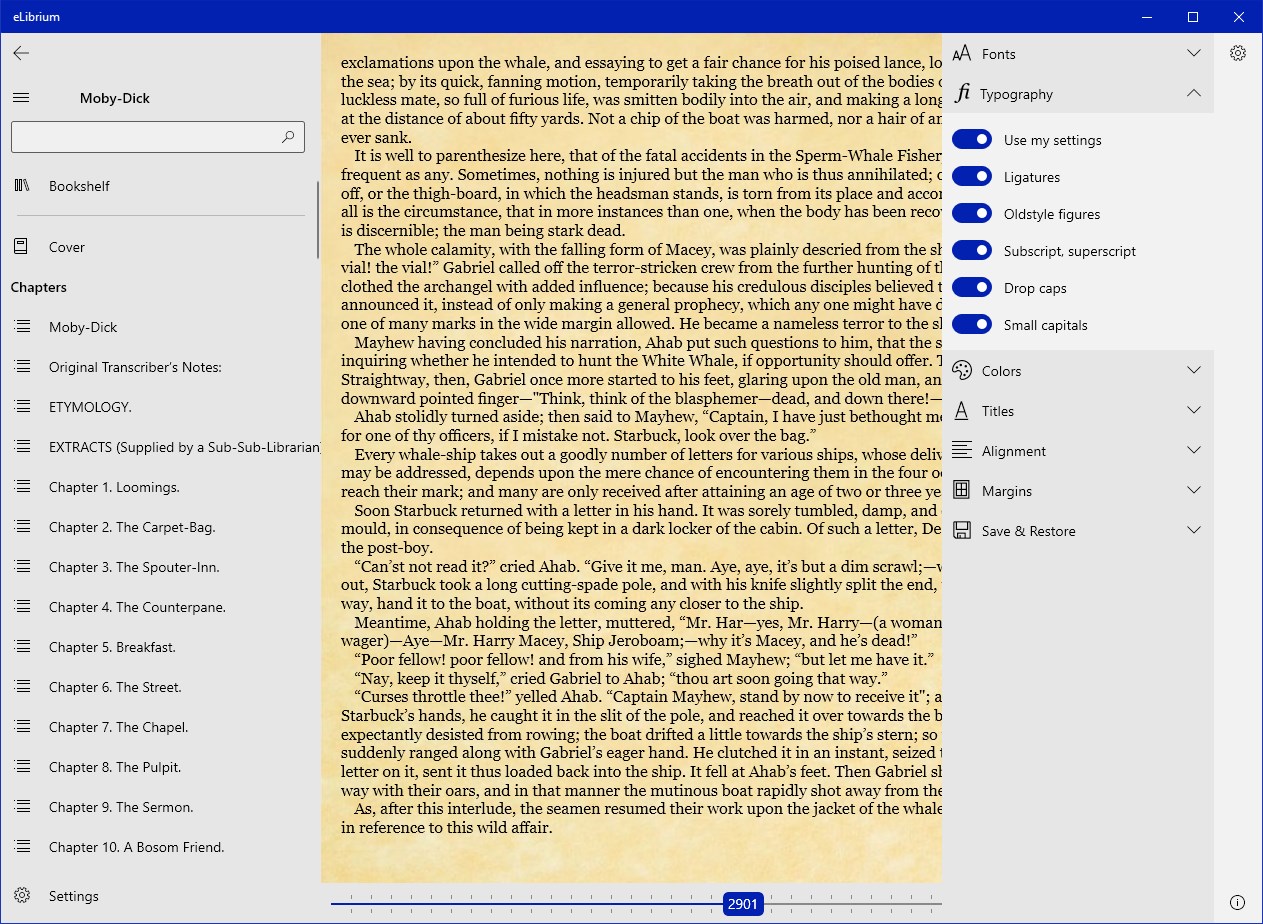Toggle the Ligatures switch
Image resolution: width=1263 pixels, height=924 pixels.
pyautogui.click(x=972, y=177)
